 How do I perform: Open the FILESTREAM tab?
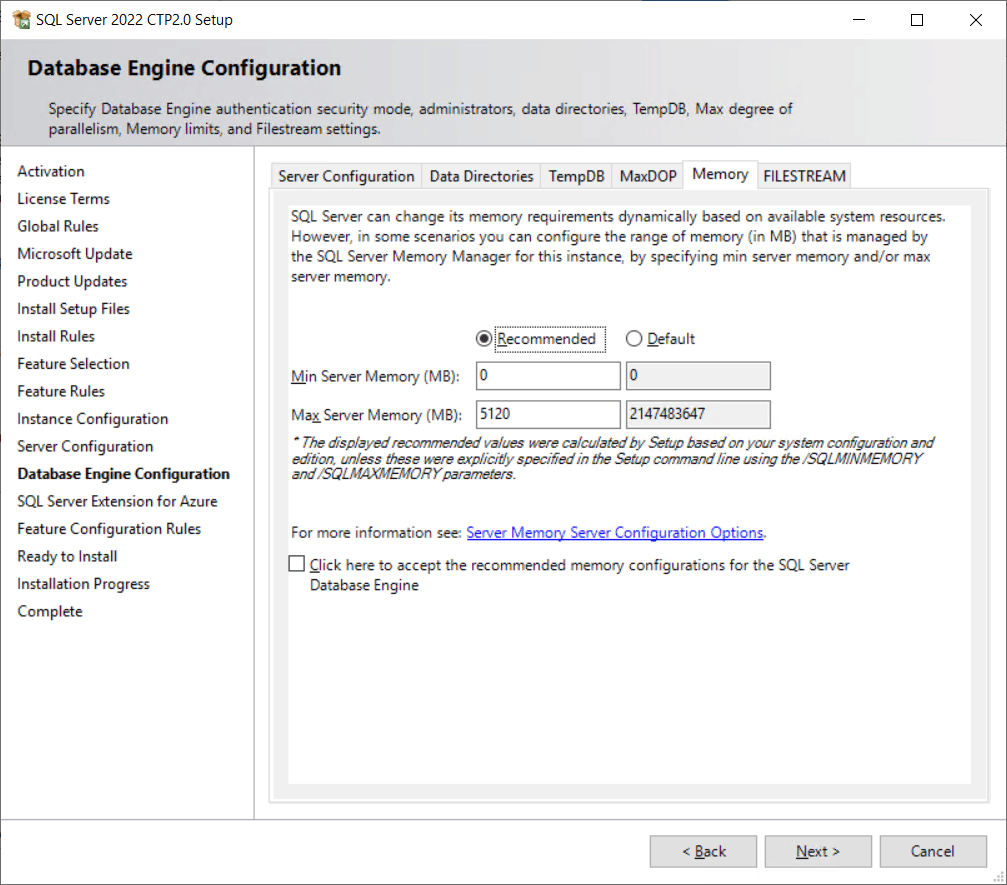point(804,176)
